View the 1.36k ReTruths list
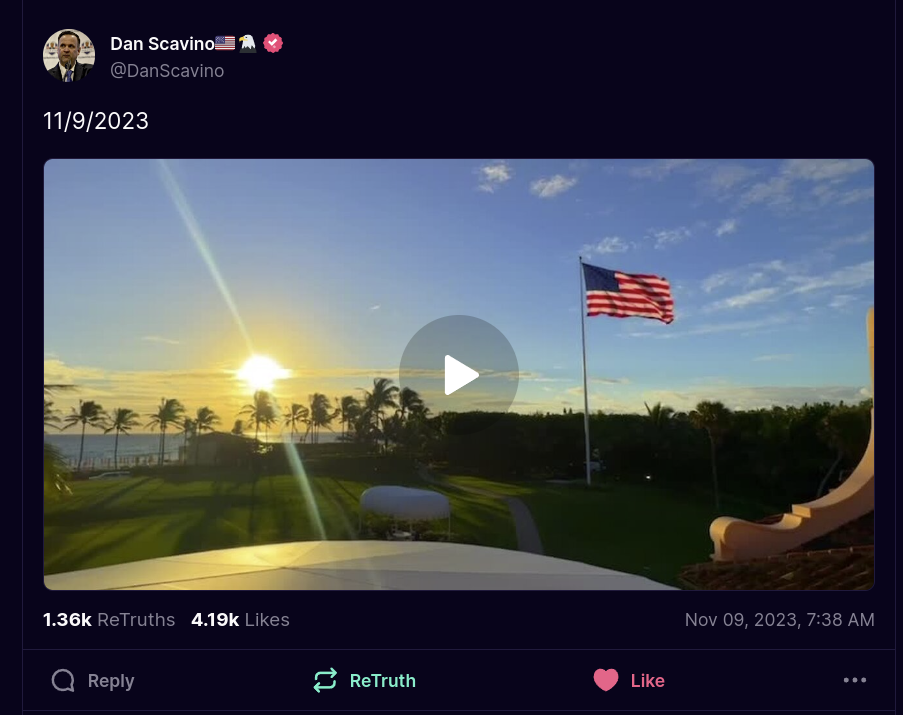 pos(109,620)
